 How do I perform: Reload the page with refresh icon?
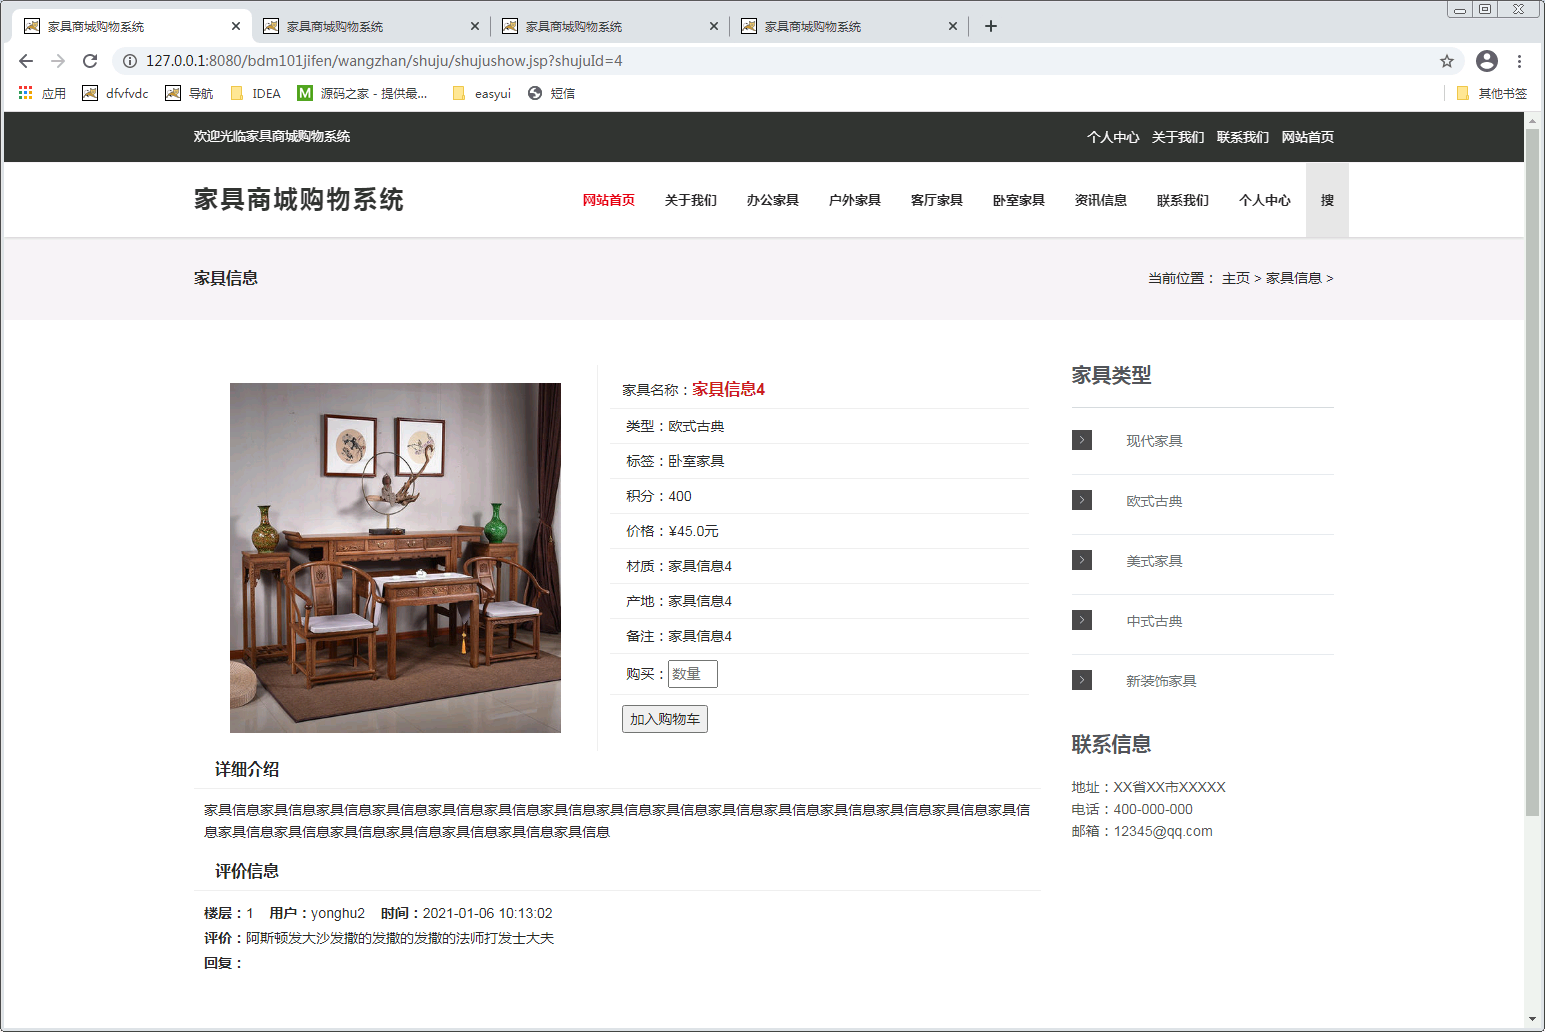[90, 61]
